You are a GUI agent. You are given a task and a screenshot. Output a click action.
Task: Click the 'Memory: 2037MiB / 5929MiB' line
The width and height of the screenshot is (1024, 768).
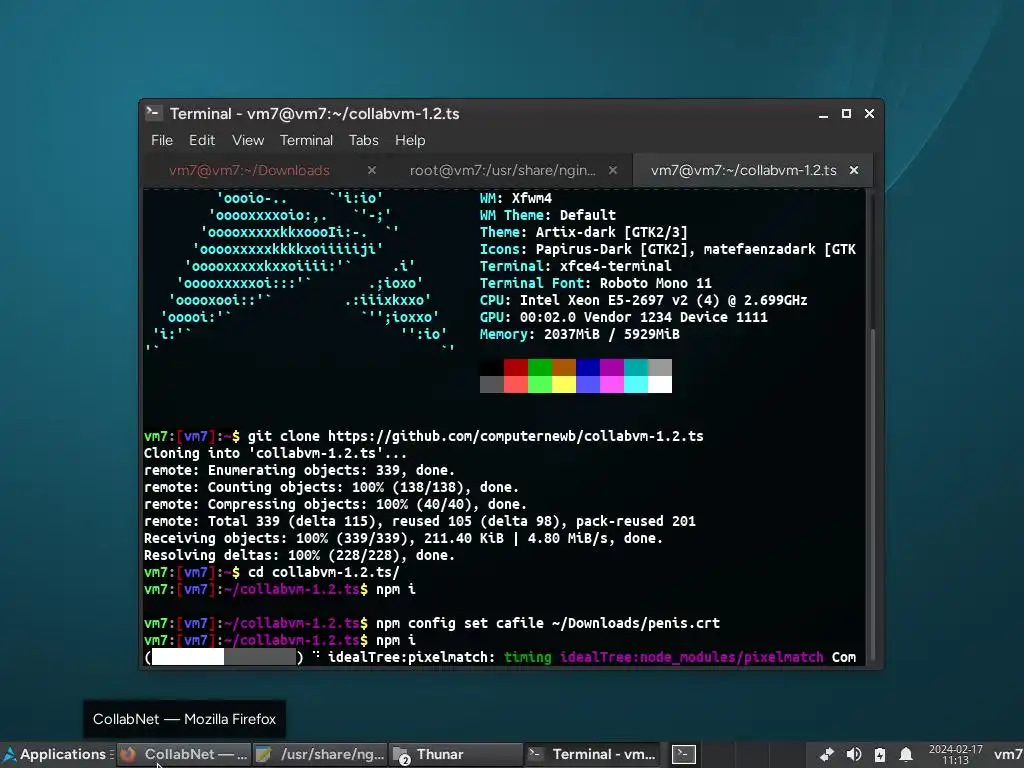(579, 334)
